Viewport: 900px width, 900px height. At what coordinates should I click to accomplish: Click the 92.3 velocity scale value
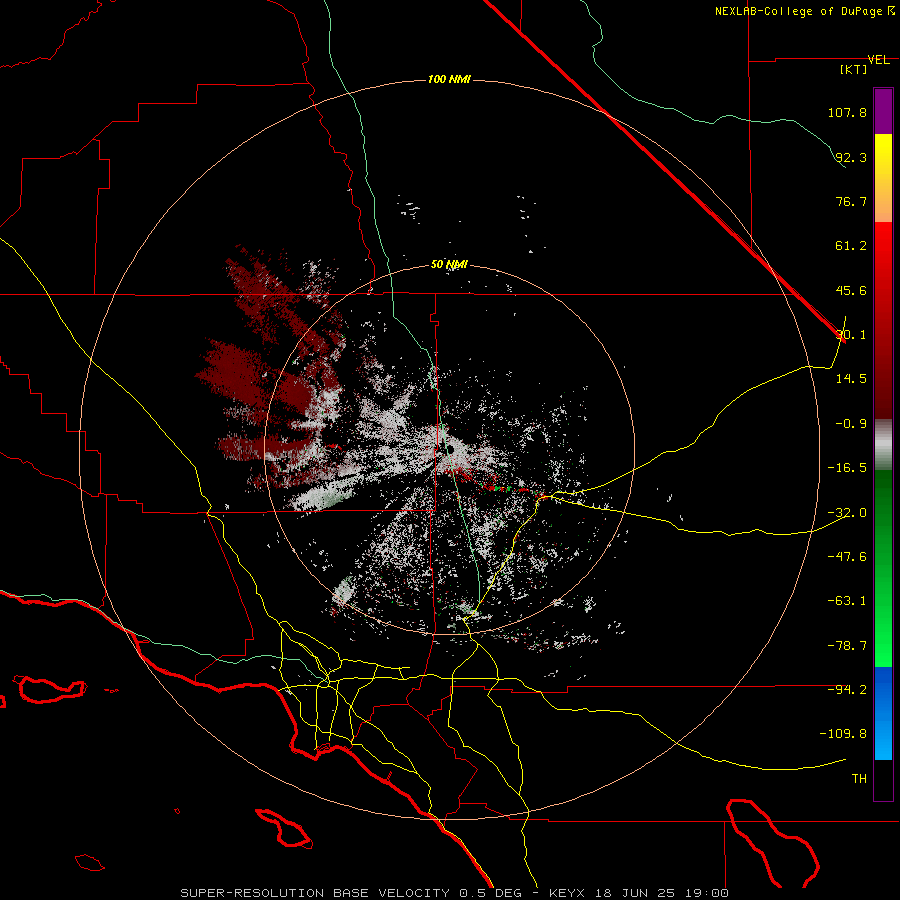[x=851, y=157]
